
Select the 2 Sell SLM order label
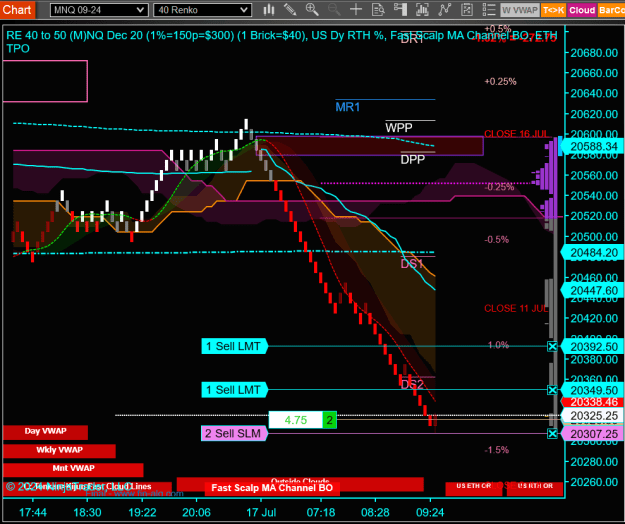[x=235, y=434]
